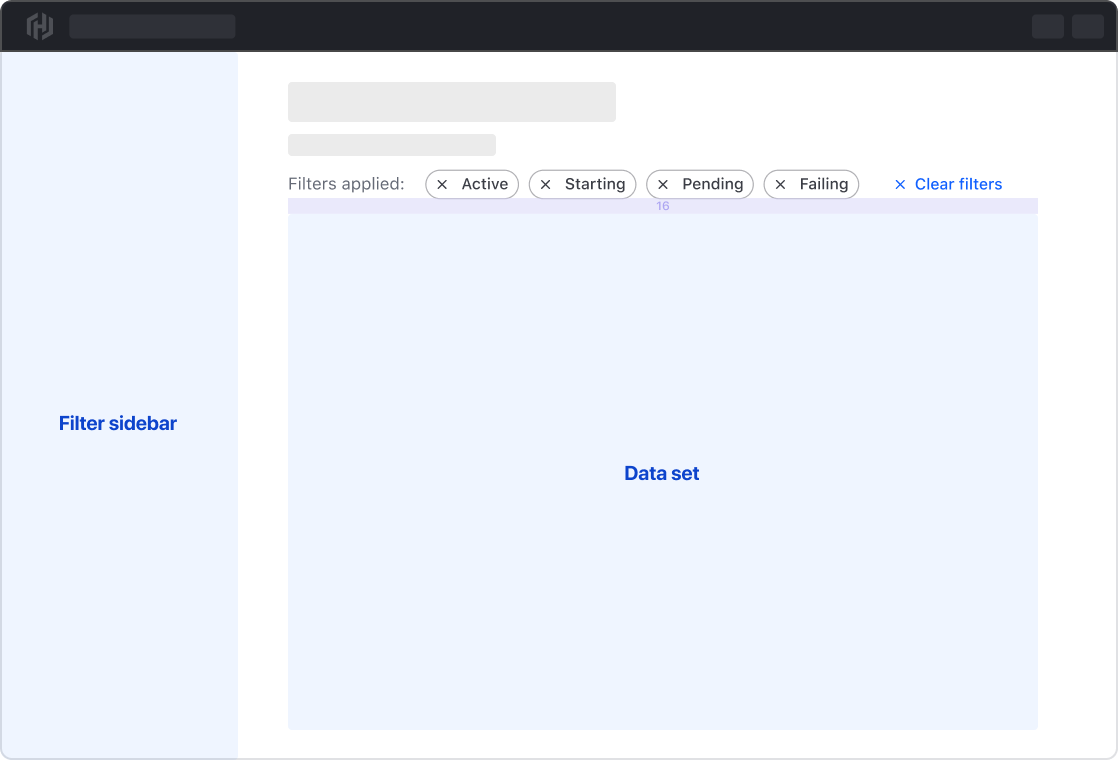
Task: Click the × icon on the Active filter chip
Action: 443,184
